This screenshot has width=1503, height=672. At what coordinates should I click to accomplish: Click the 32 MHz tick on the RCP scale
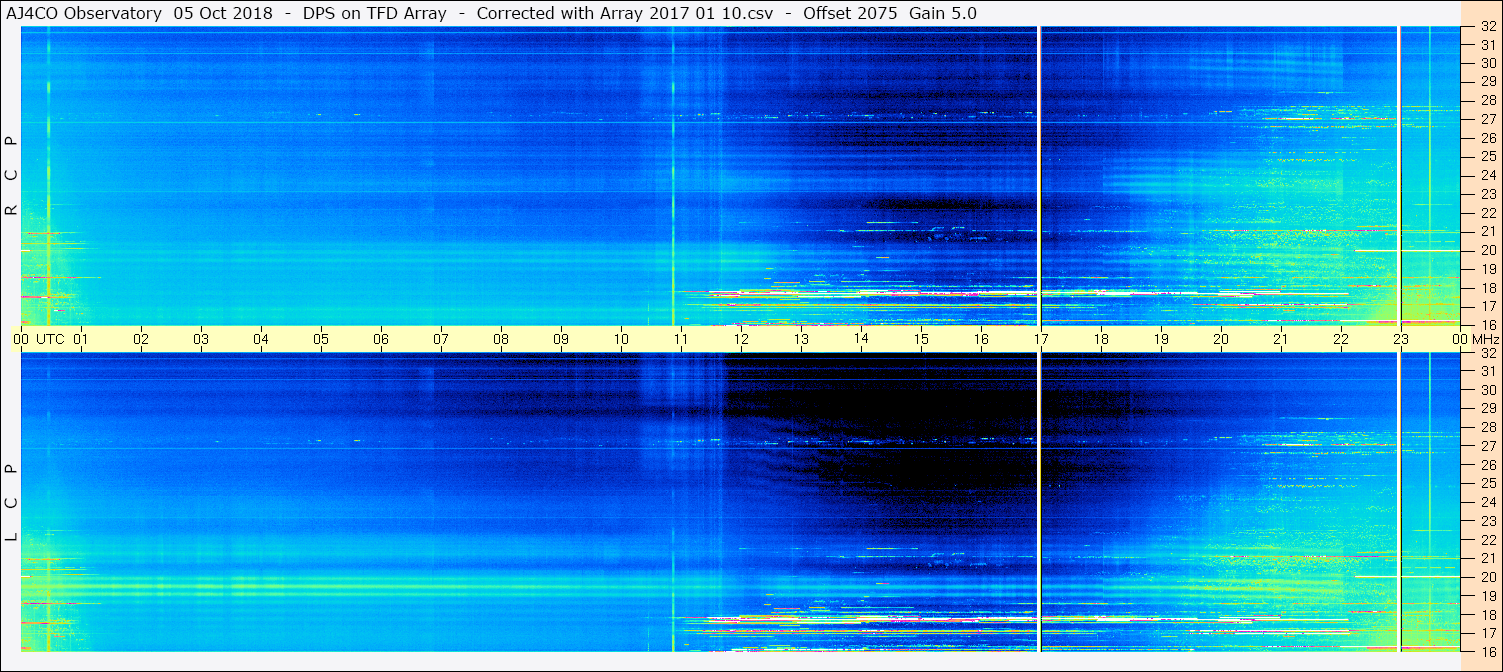1488,27
